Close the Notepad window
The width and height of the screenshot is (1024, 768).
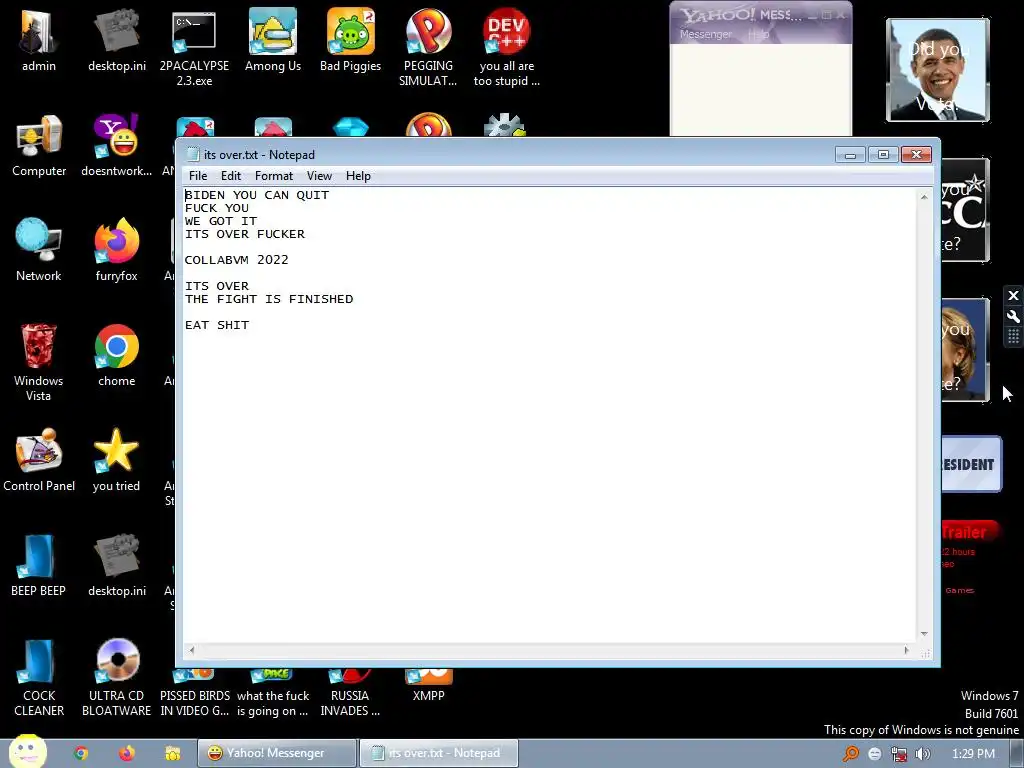[916, 155]
